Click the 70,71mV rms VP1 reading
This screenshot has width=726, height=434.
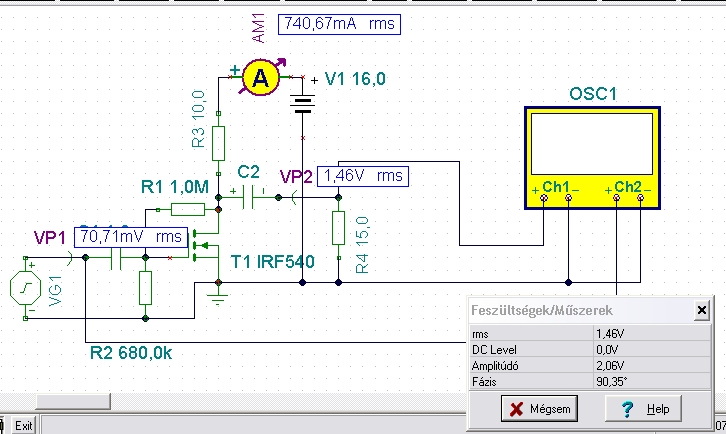tap(131, 237)
